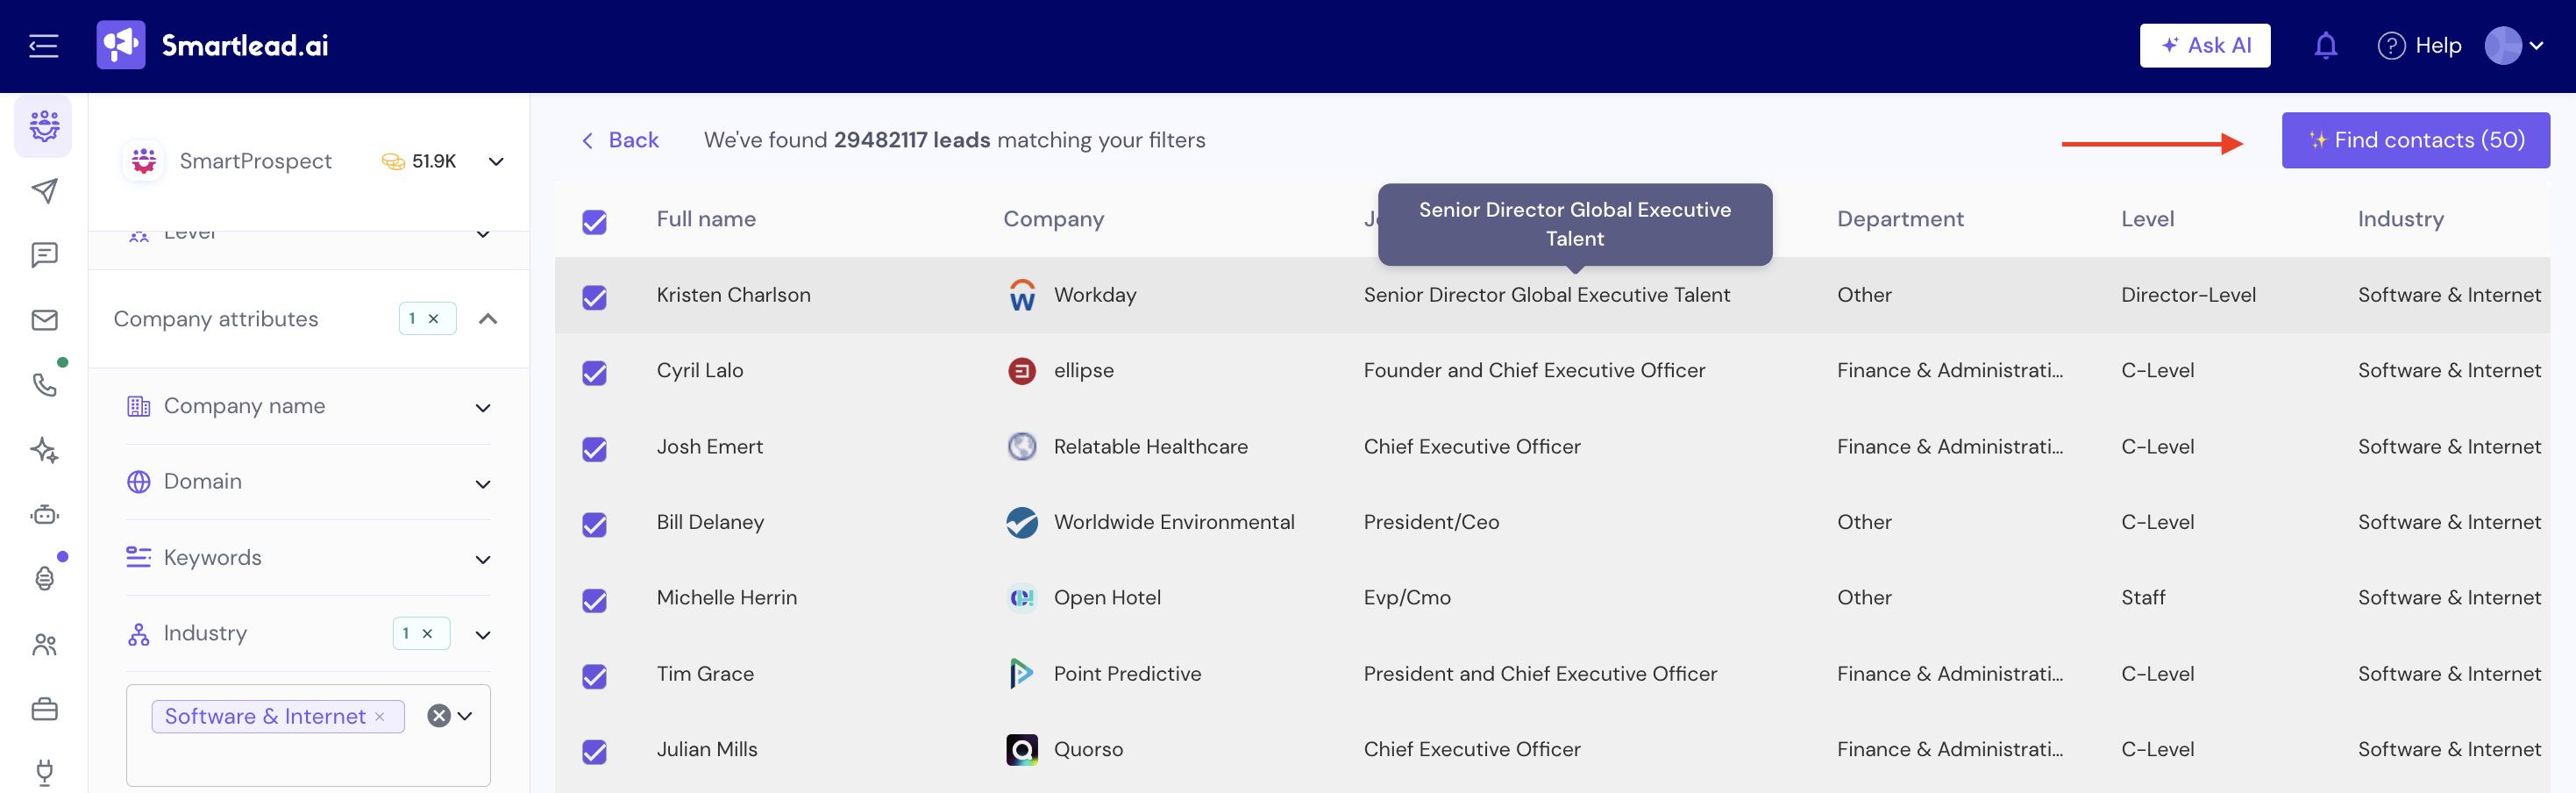Image resolution: width=2576 pixels, height=793 pixels.
Task: Open the account dropdown chevron beside avatar
Action: [2536, 46]
